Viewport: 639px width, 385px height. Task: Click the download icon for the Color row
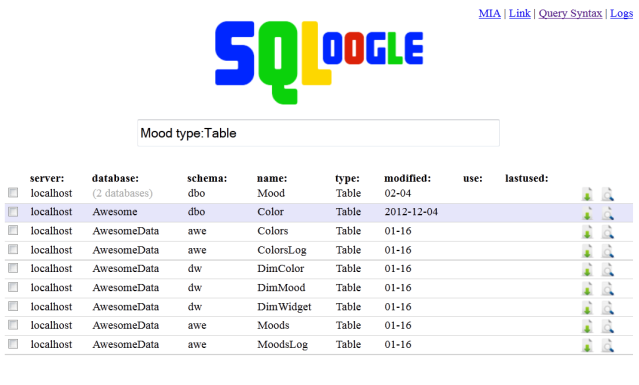[x=587, y=213]
